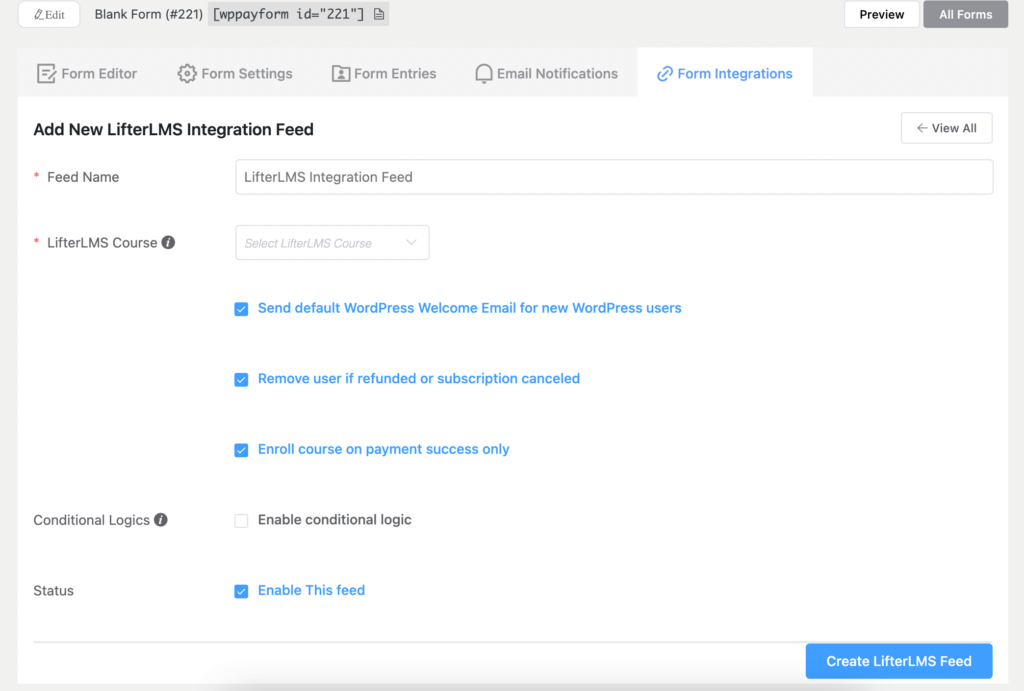Click the Status label

click(x=54, y=590)
